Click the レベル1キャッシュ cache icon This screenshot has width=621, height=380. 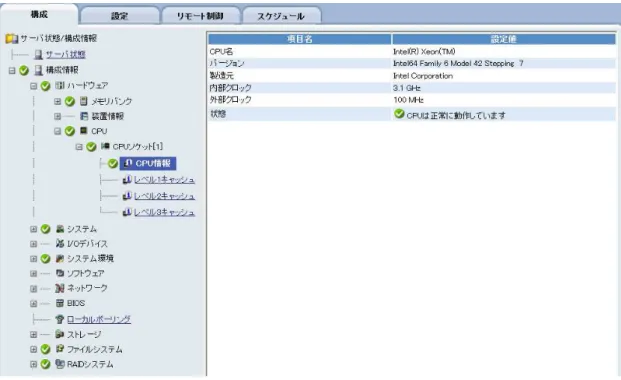(x=127, y=179)
